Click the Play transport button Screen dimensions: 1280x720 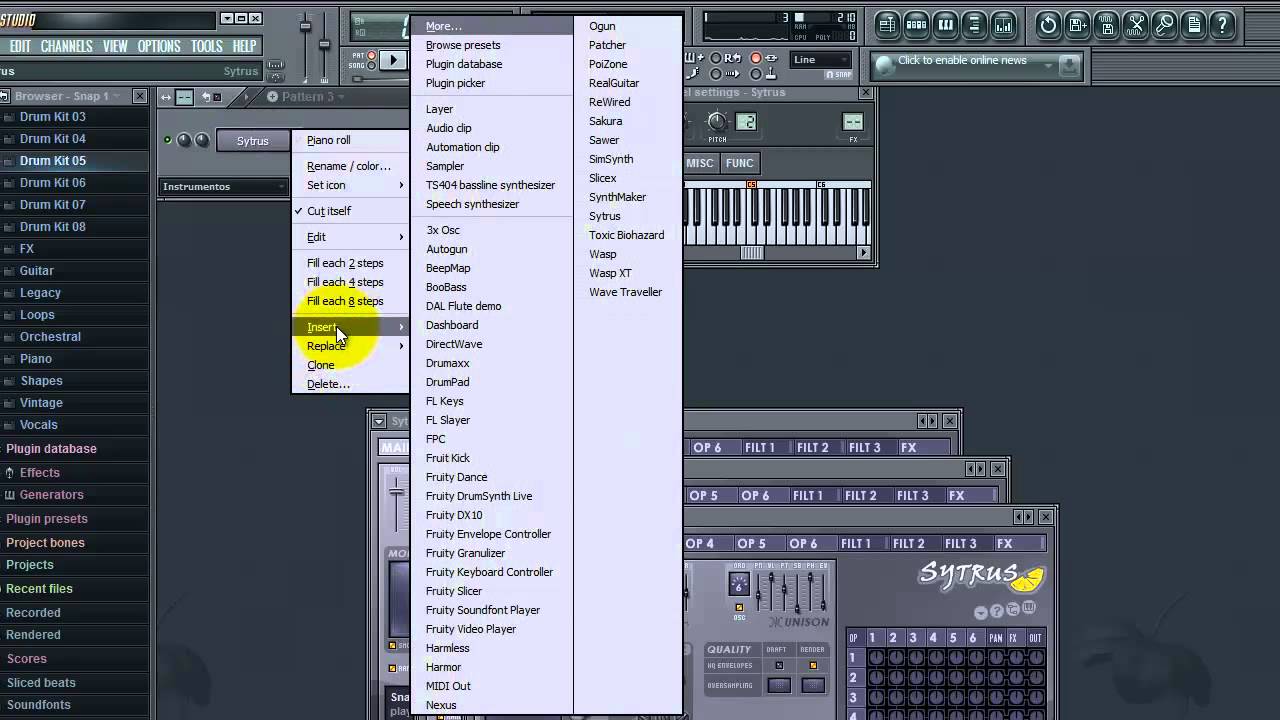(x=393, y=60)
